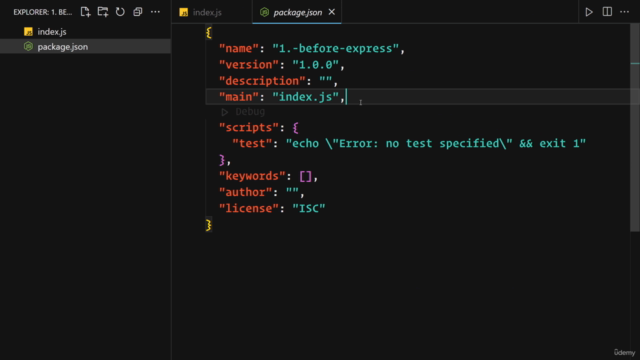Click the "keywords" key
Viewport: 640px width, 360px height.
252,176
